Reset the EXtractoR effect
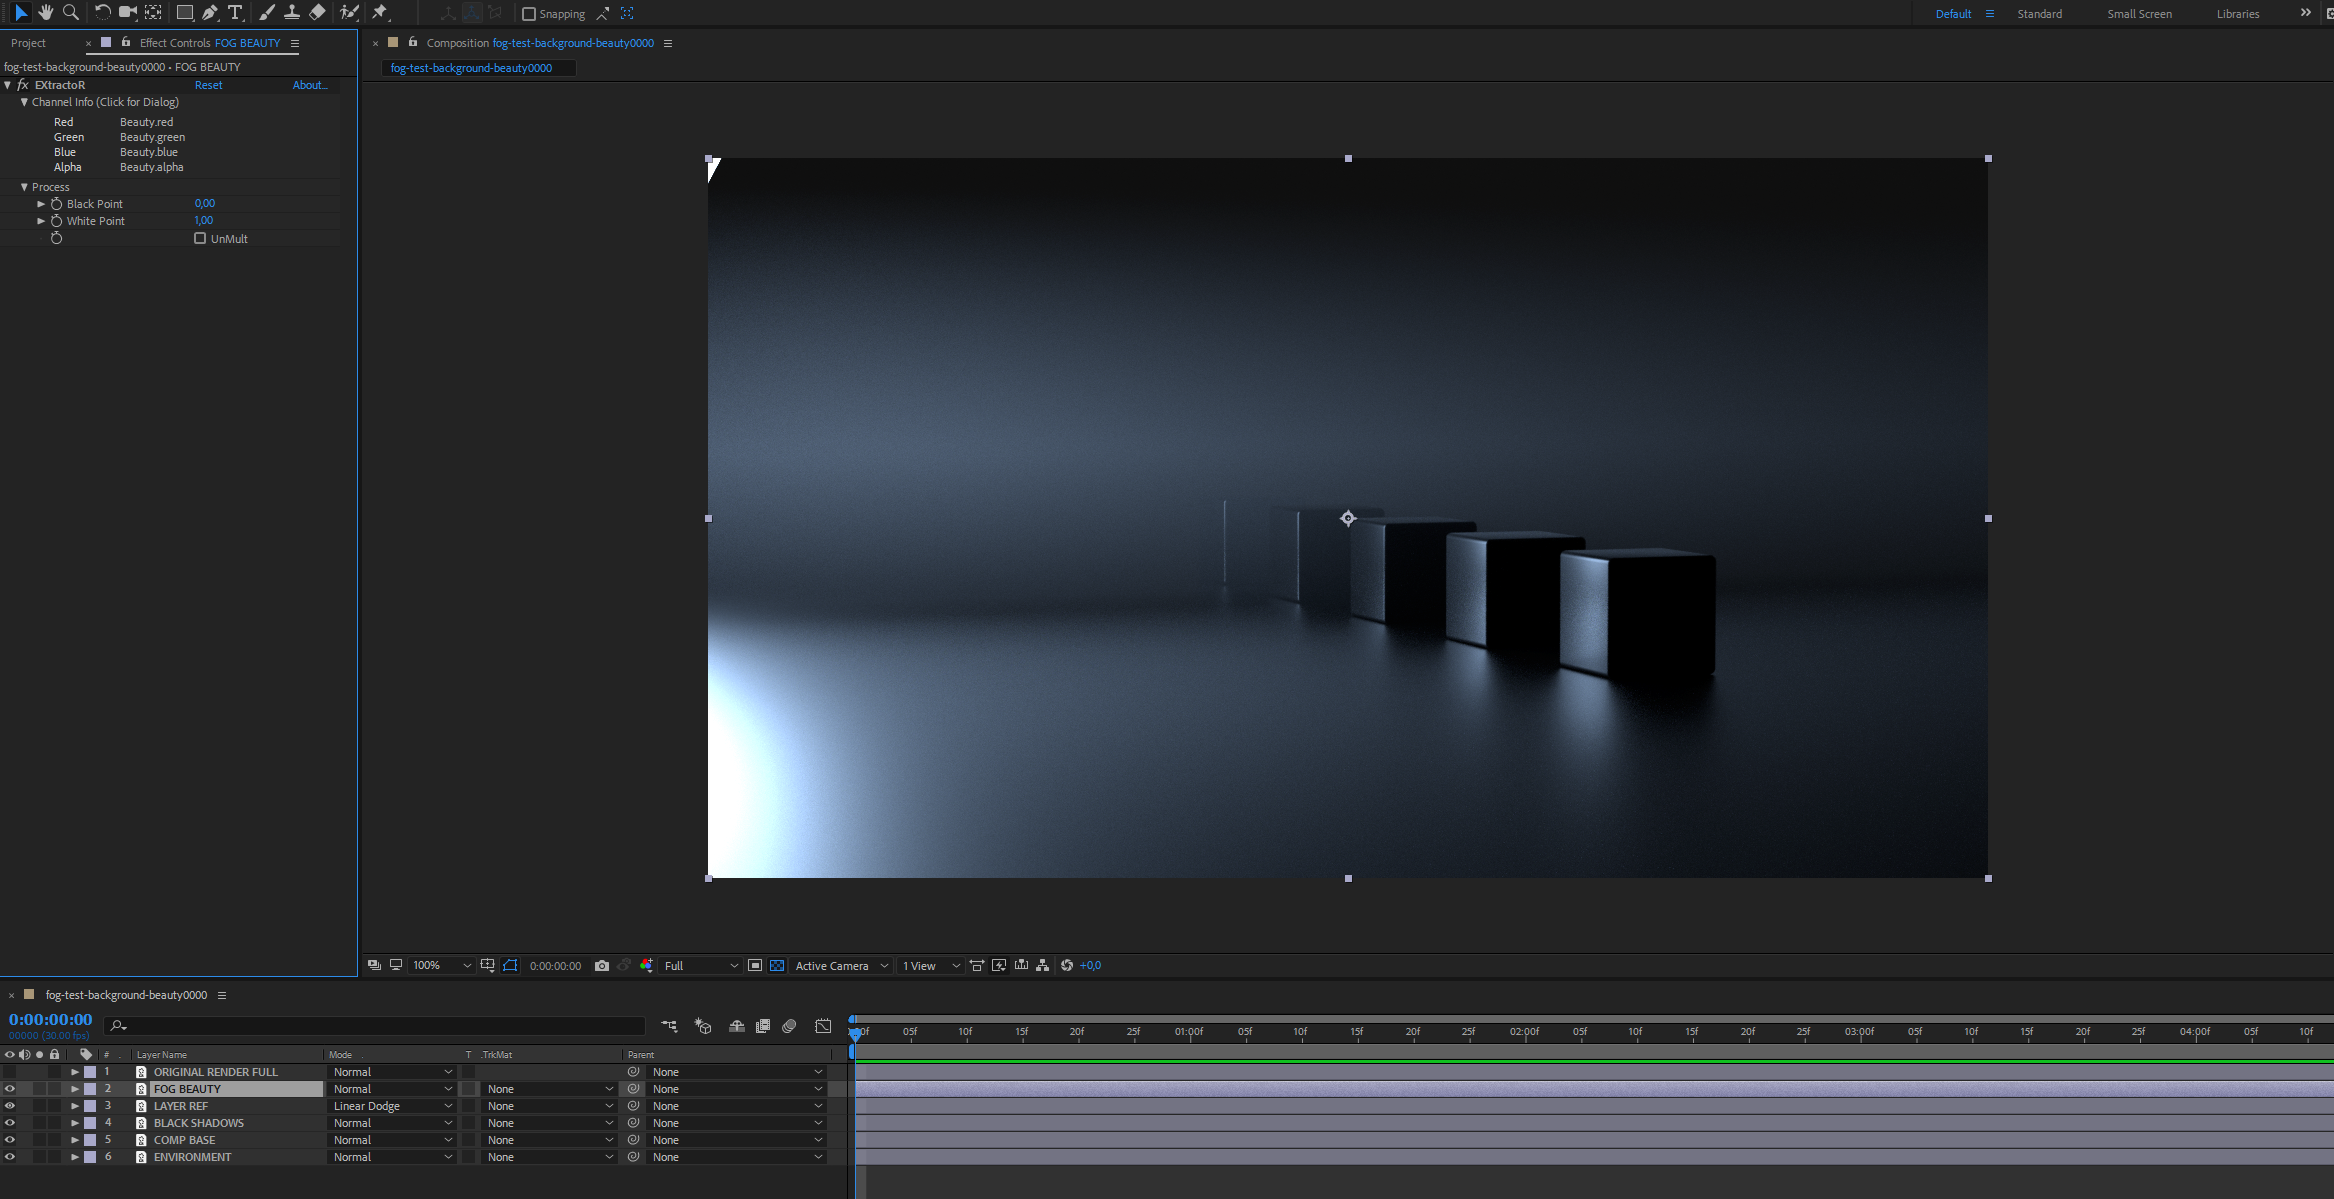Screen dimensions: 2334x1199 (208, 85)
